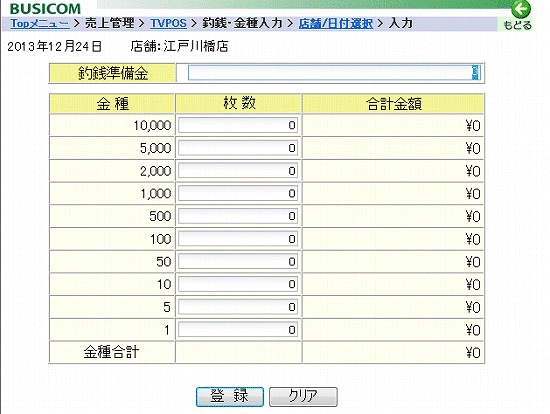Select the 5 yen count field
This screenshot has height=414, width=550.
point(238,307)
